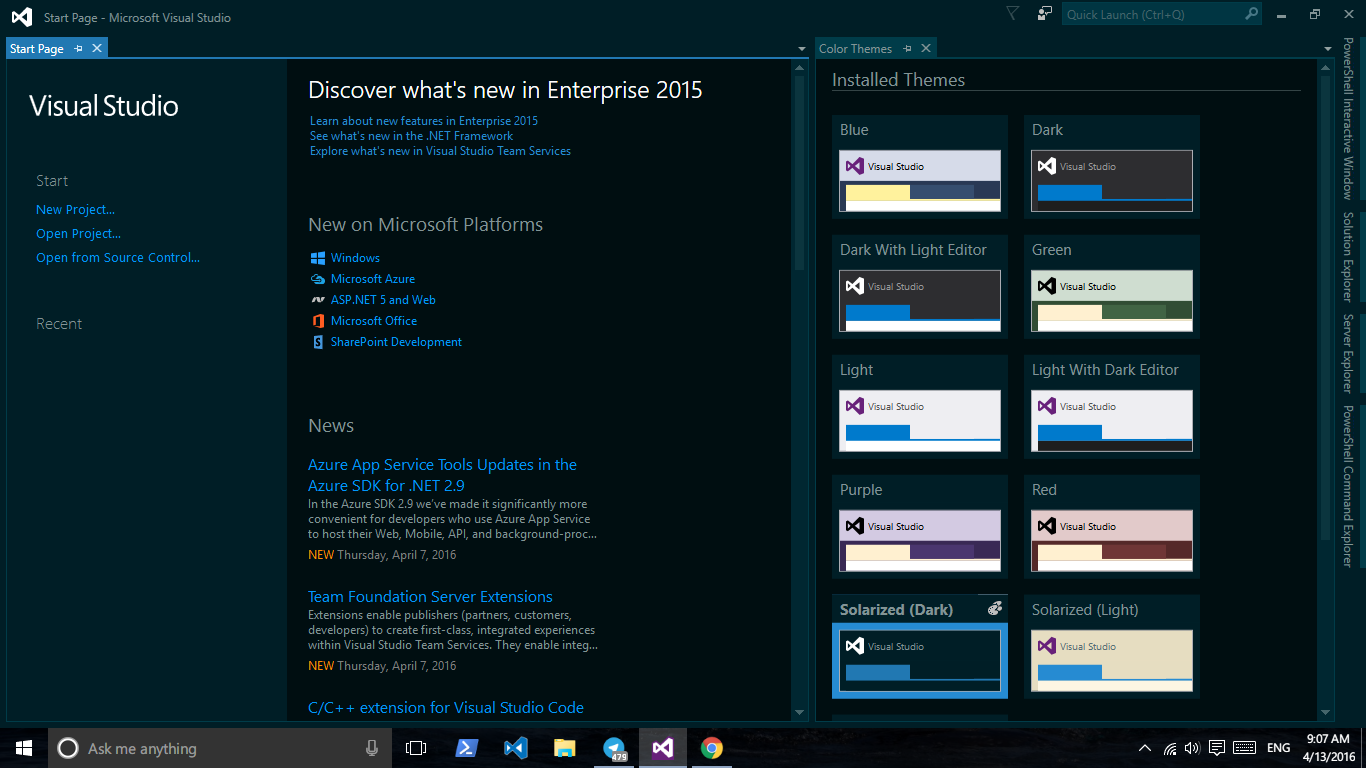Open Visual Studio Code from the taskbar
Viewport: 1366px width, 768px height.
coord(515,748)
